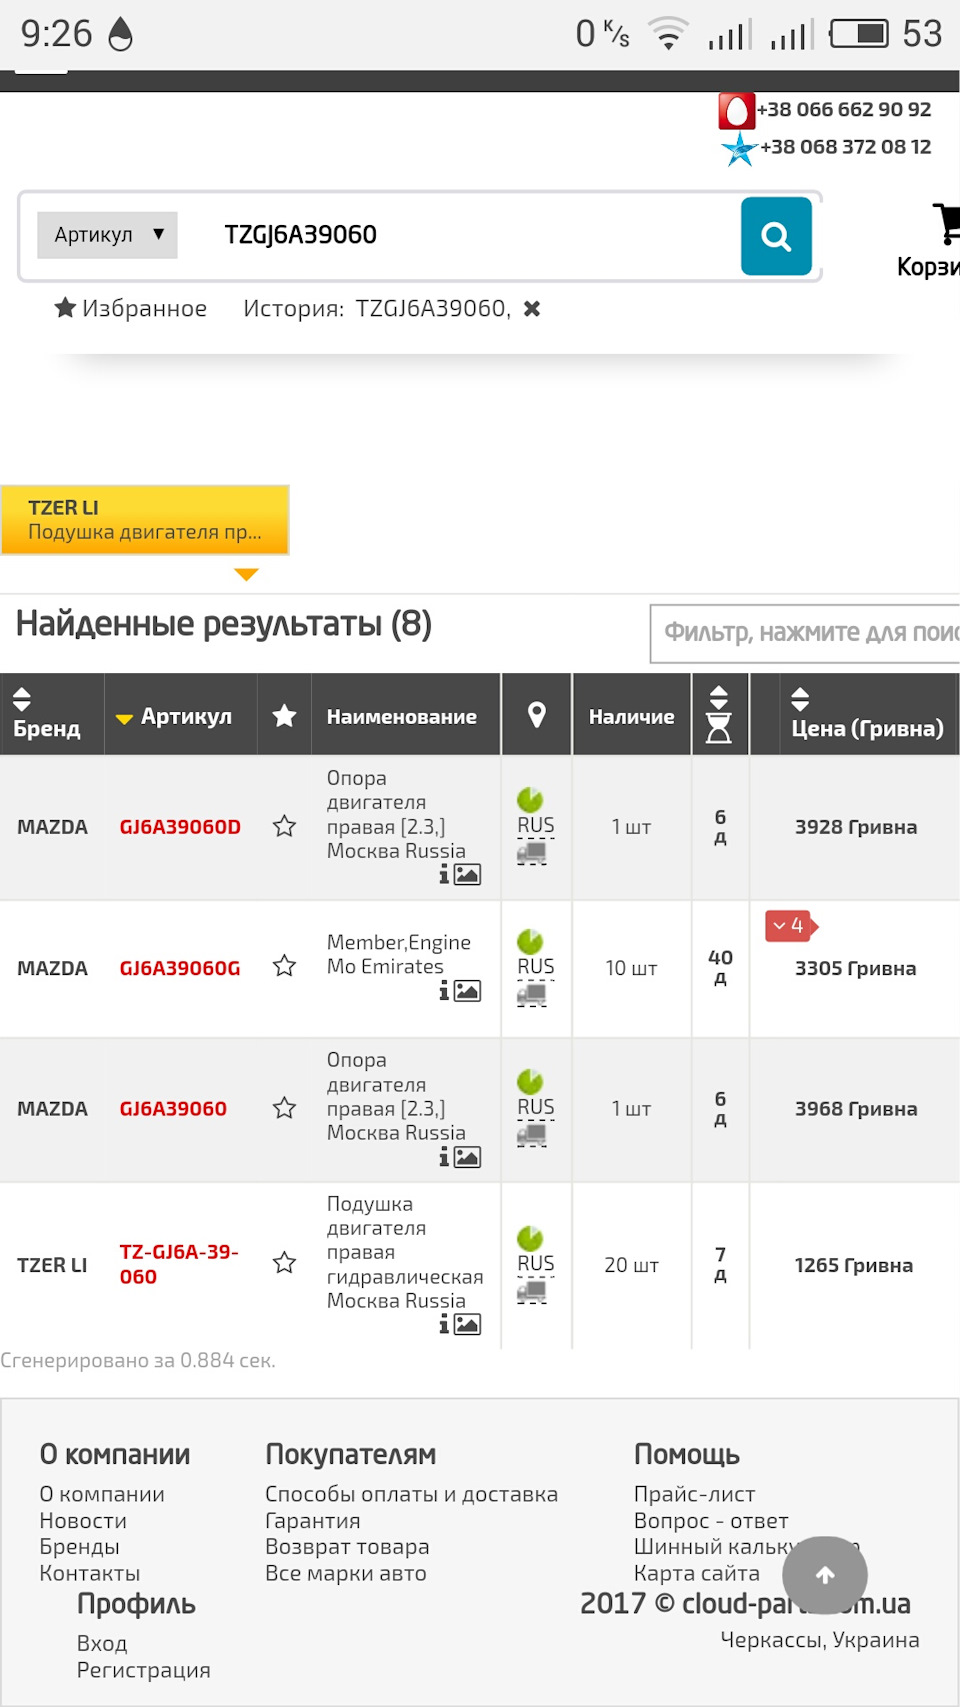
Task: Click Регистрация link
Action: [x=144, y=1670]
